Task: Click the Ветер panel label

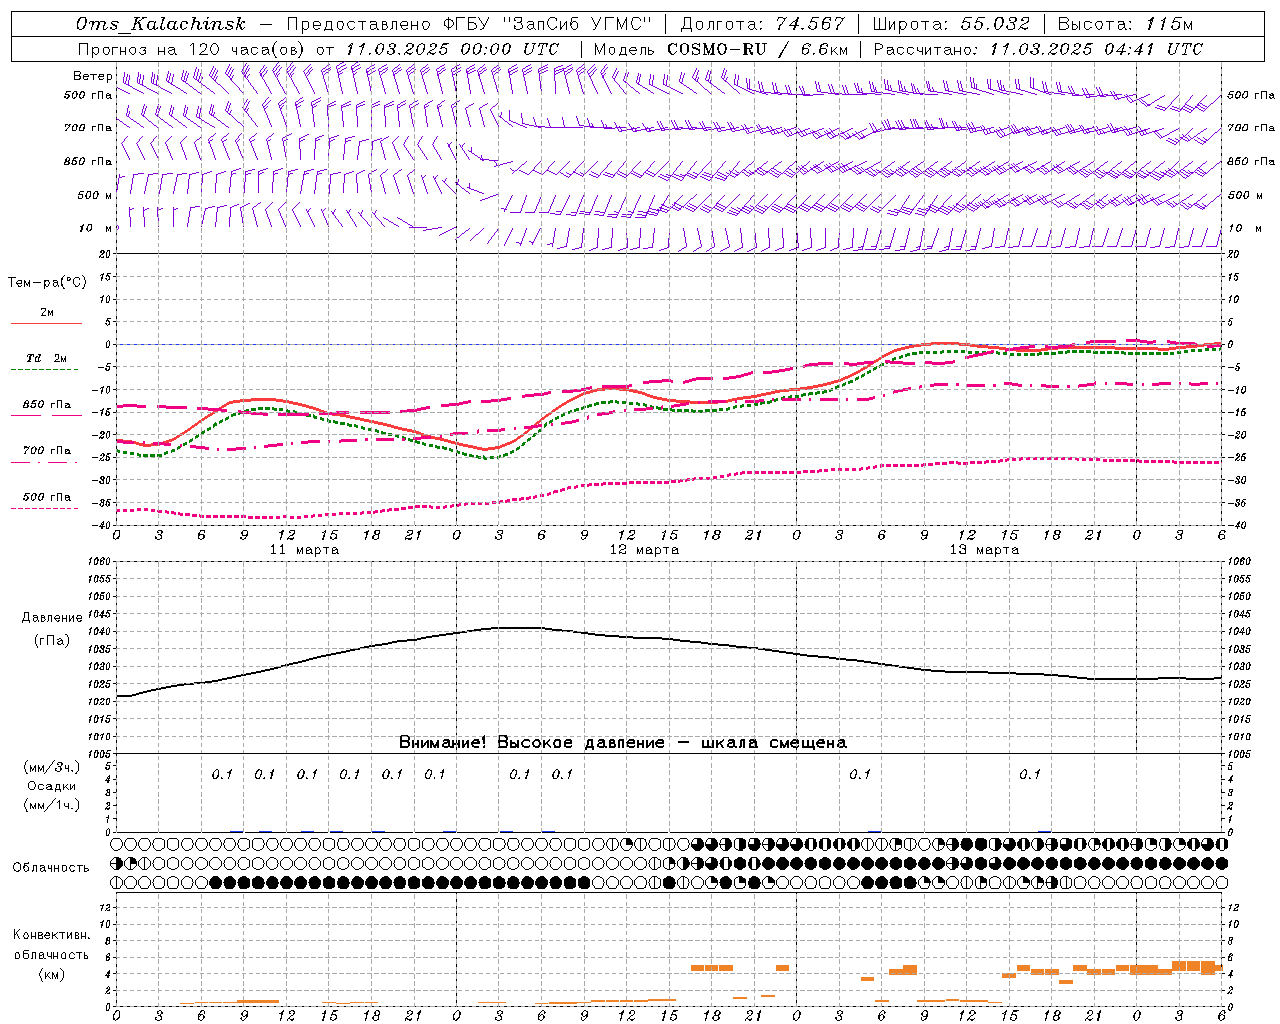Action: pyautogui.click(x=92, y=76)
